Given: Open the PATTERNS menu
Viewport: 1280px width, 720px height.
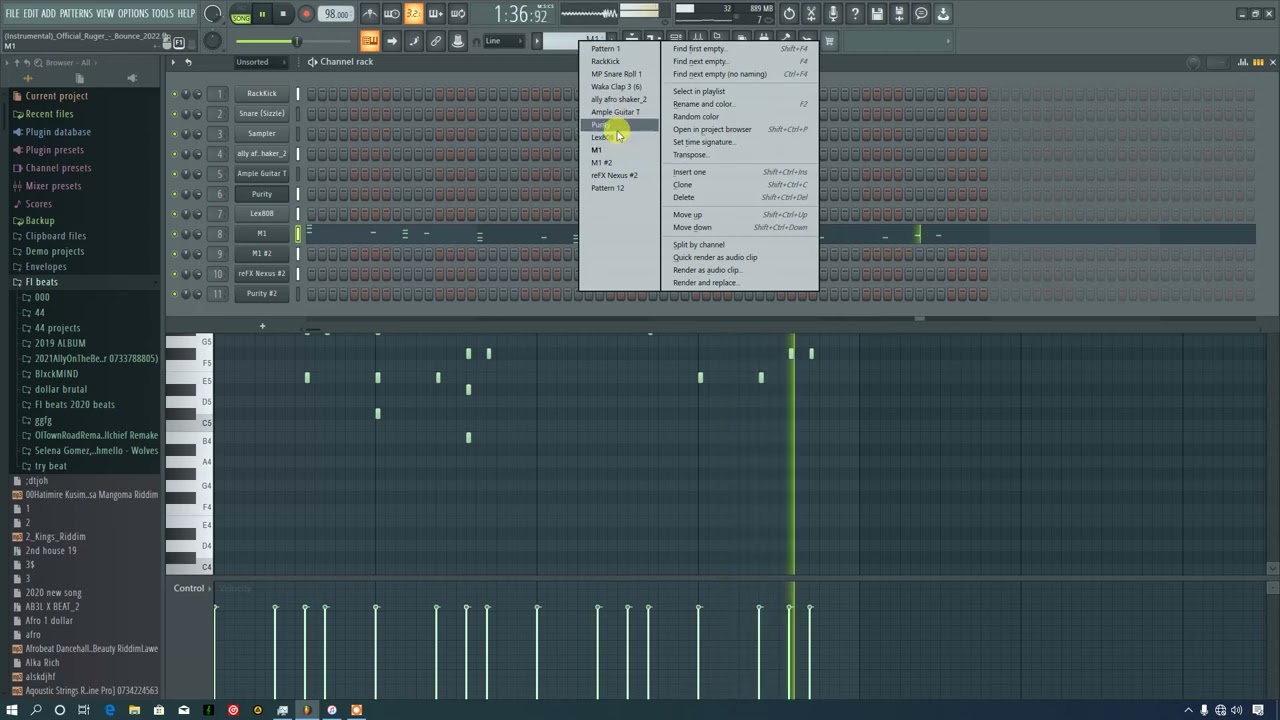Looking at the screenshot, I should (x=76, y=13).
